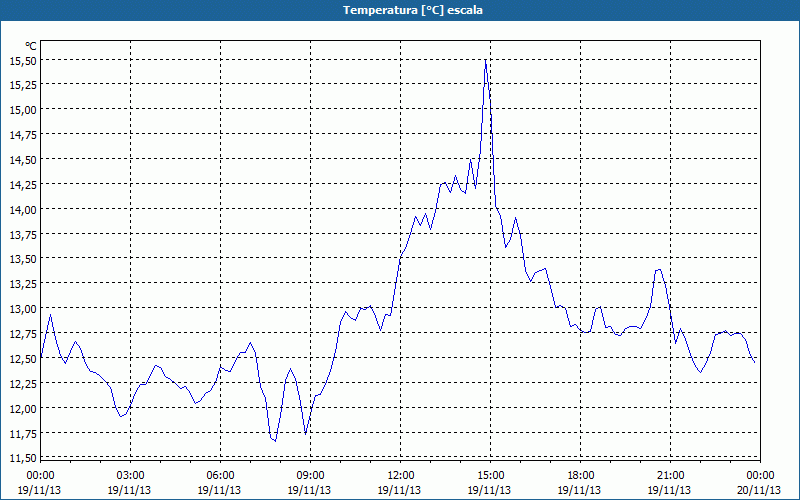Click the 14,75 y-axis value
Image resolution: width=800 pixels, height=500 pixels.
pos(23,134)
